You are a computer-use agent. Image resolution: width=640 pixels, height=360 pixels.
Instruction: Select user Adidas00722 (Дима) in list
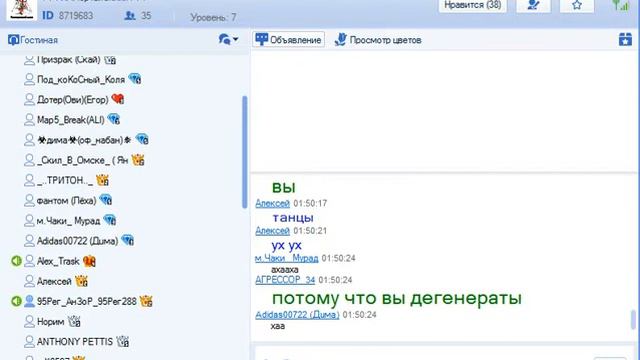tap(77, 241)
